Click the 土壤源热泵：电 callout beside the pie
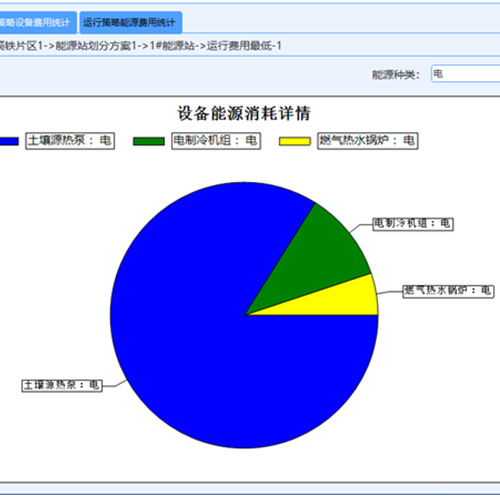 pos(62,386)
